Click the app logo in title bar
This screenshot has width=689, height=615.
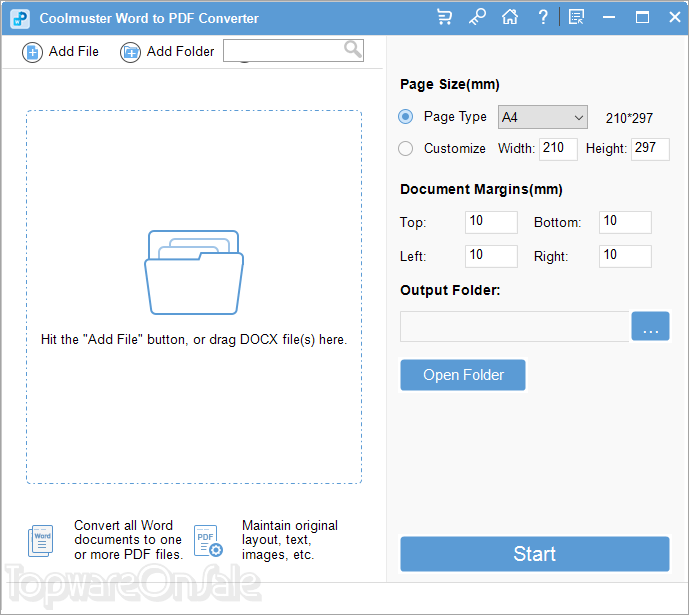(20, 18)
